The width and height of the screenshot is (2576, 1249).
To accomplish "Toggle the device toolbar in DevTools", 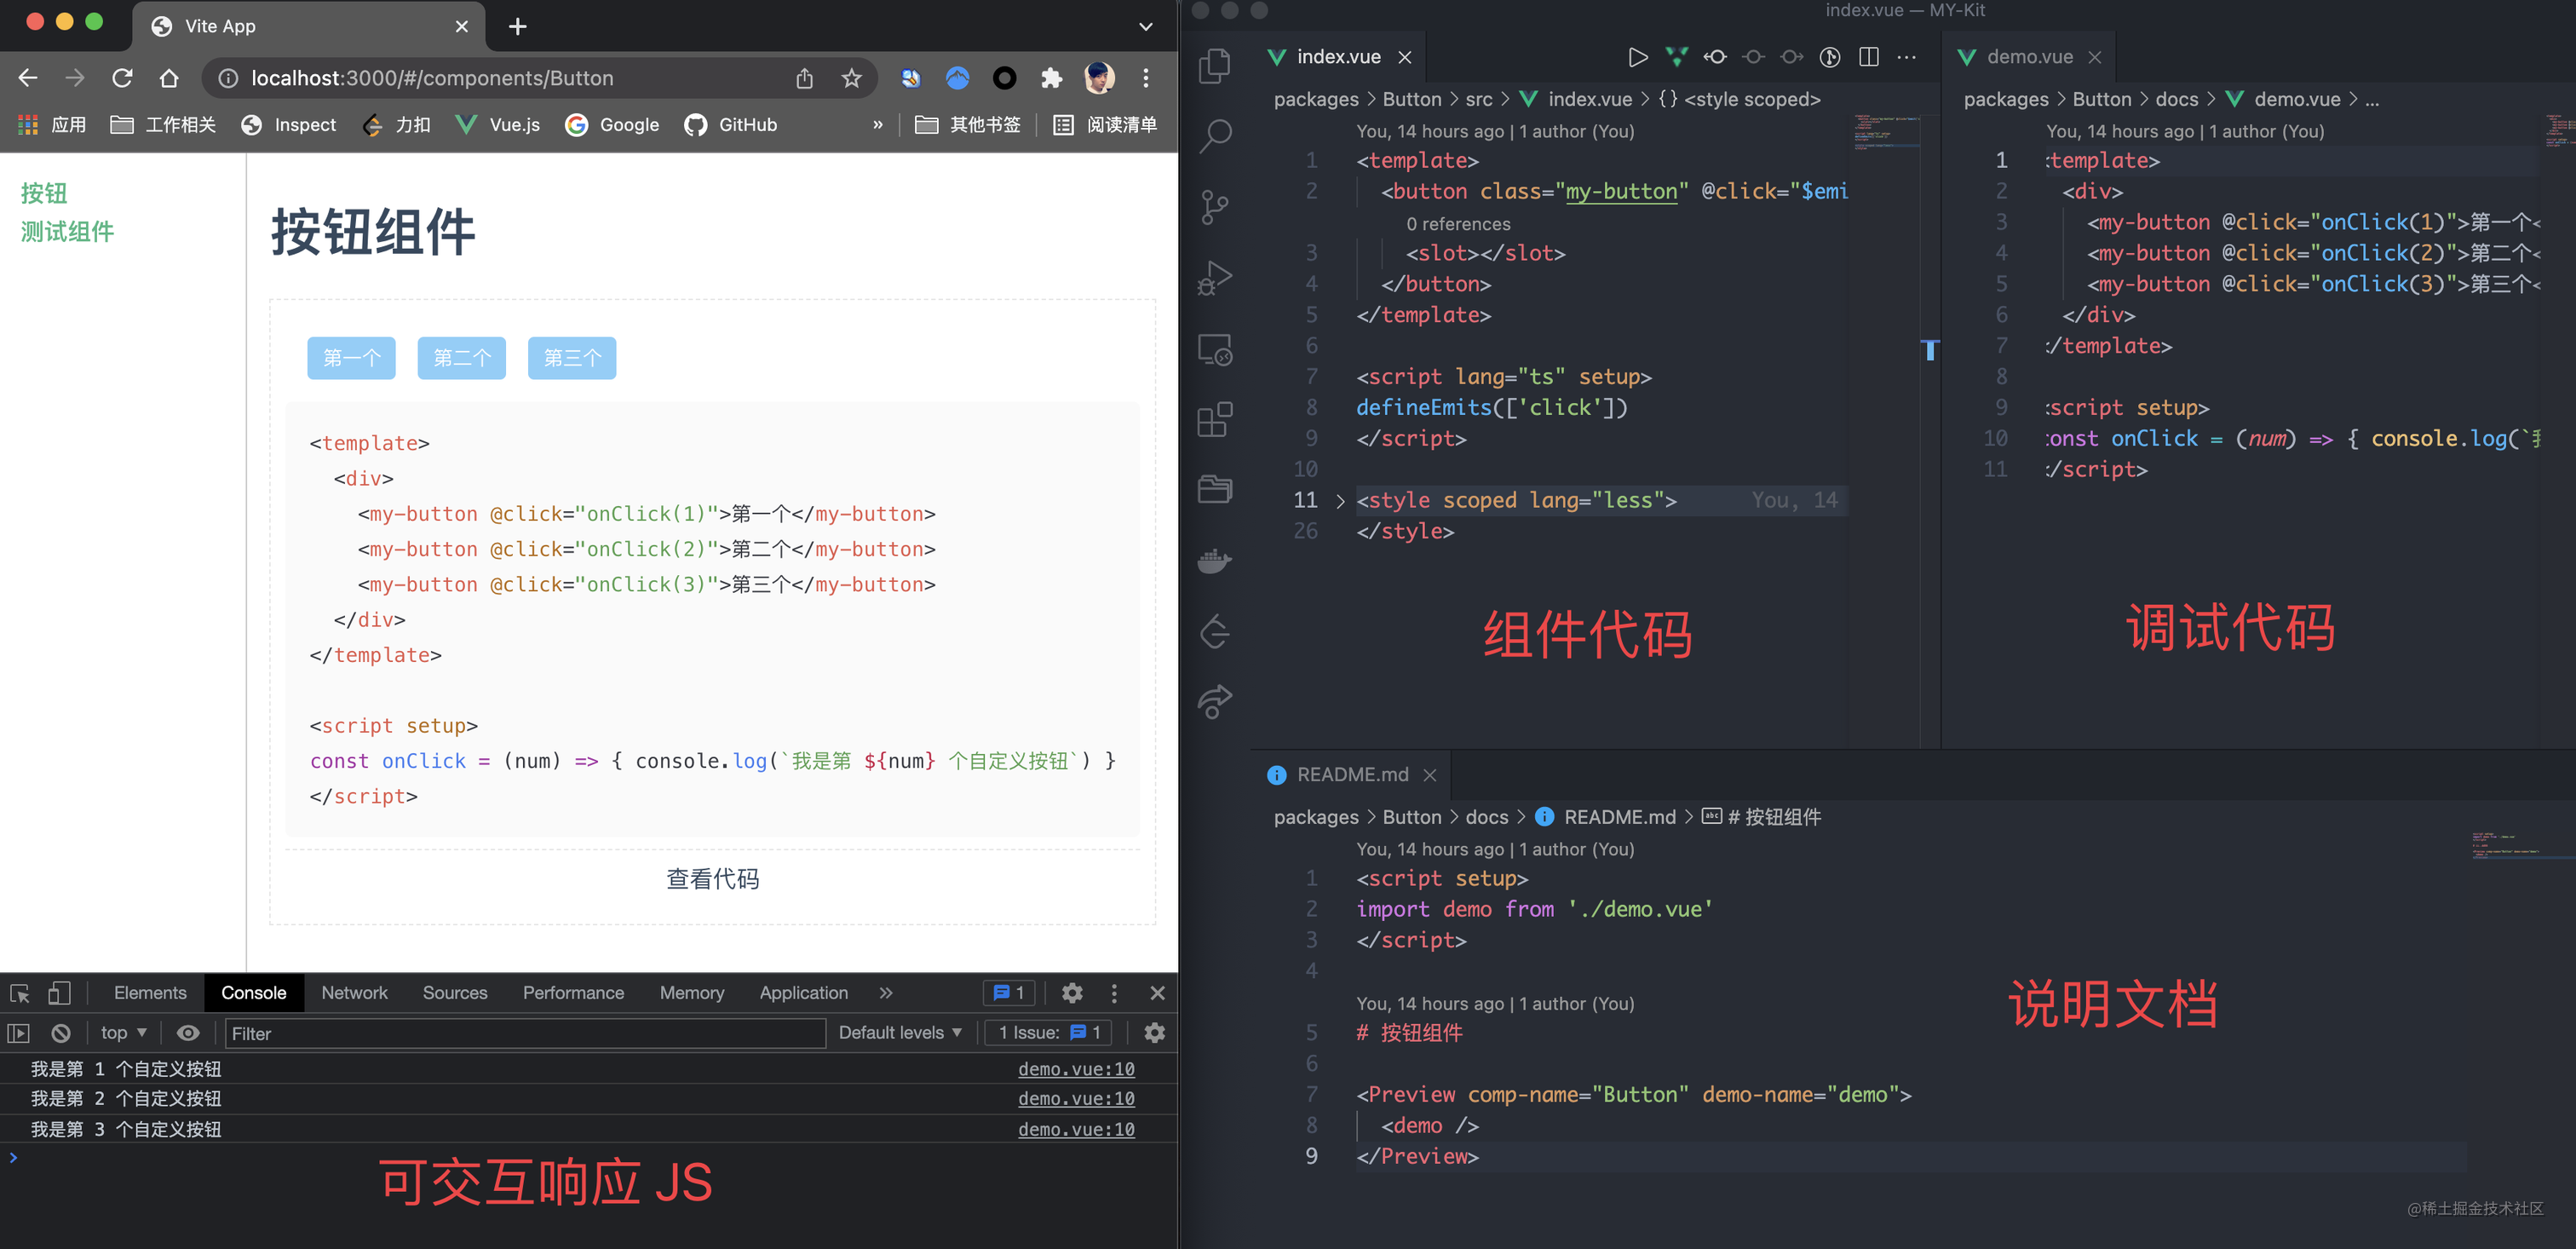I will click(x=59, y=993).
